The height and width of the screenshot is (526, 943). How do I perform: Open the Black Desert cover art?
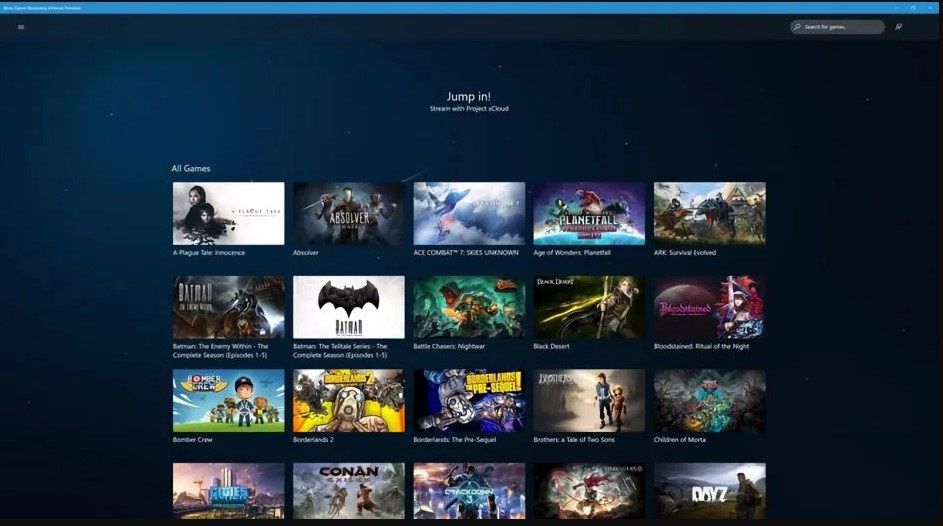[589, 307]
